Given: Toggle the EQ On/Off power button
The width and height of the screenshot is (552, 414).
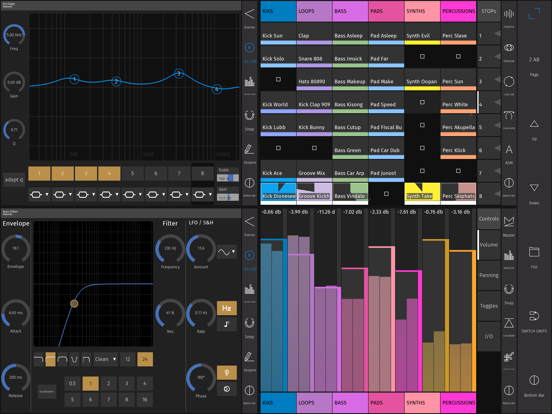Looking at the screenshot, I should (x=249, y=48).
